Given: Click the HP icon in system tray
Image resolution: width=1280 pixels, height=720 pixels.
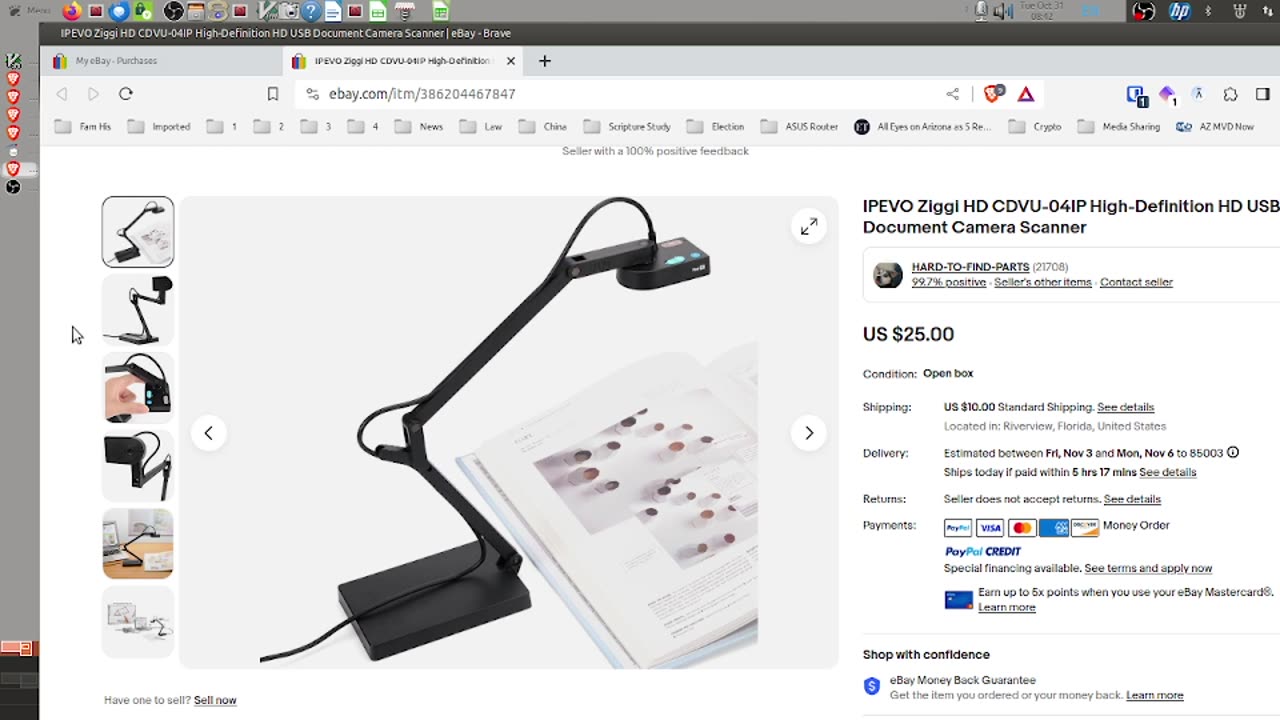Looking at the screenshot, I should 1180,12.
